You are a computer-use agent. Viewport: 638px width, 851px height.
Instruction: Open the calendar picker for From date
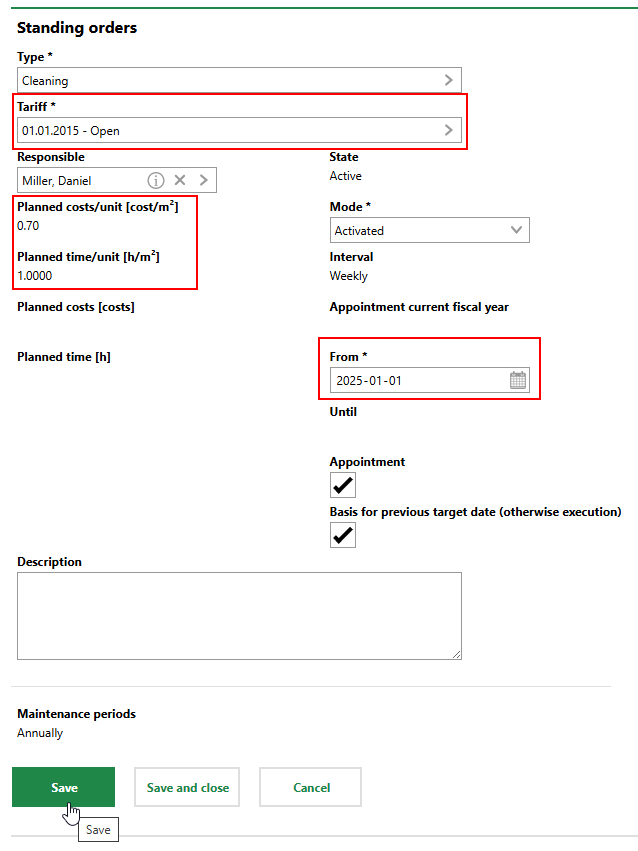click(x=517, y=381)
